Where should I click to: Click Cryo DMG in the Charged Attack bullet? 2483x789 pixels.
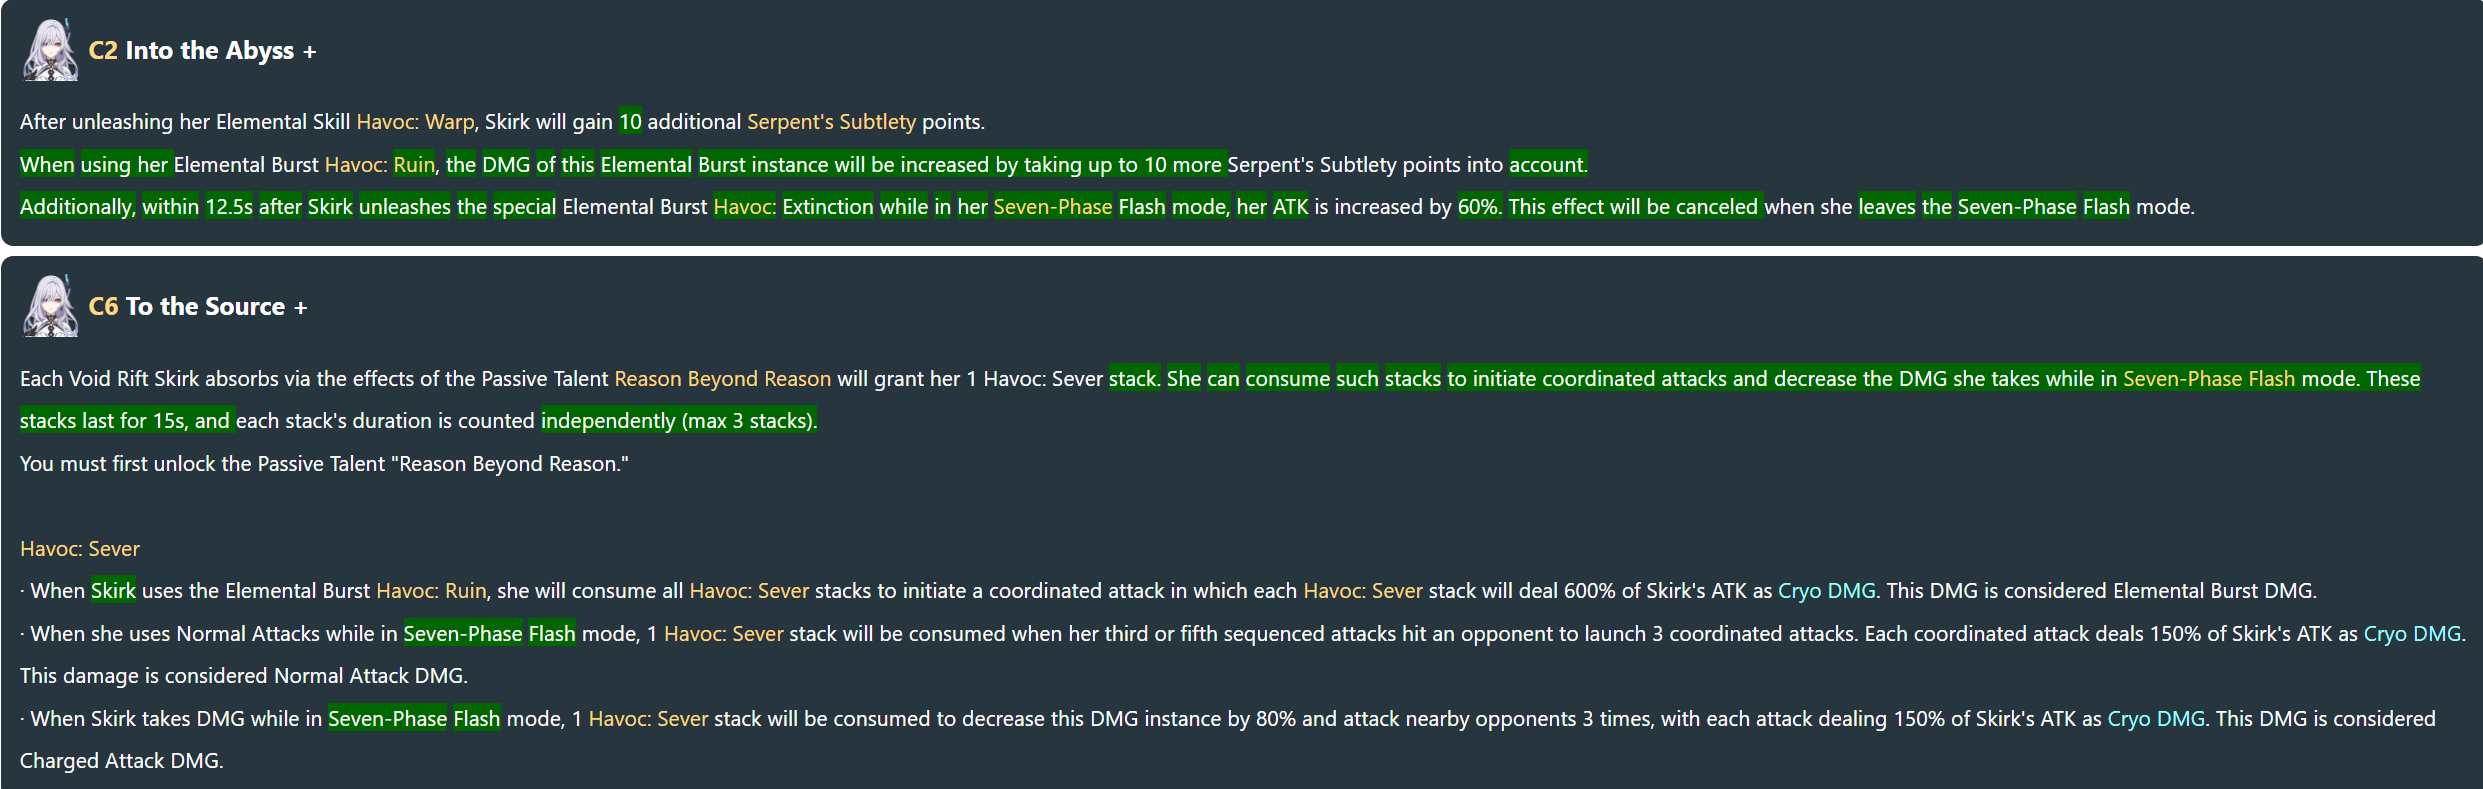pyautogui.click(x=2156, y=719)
